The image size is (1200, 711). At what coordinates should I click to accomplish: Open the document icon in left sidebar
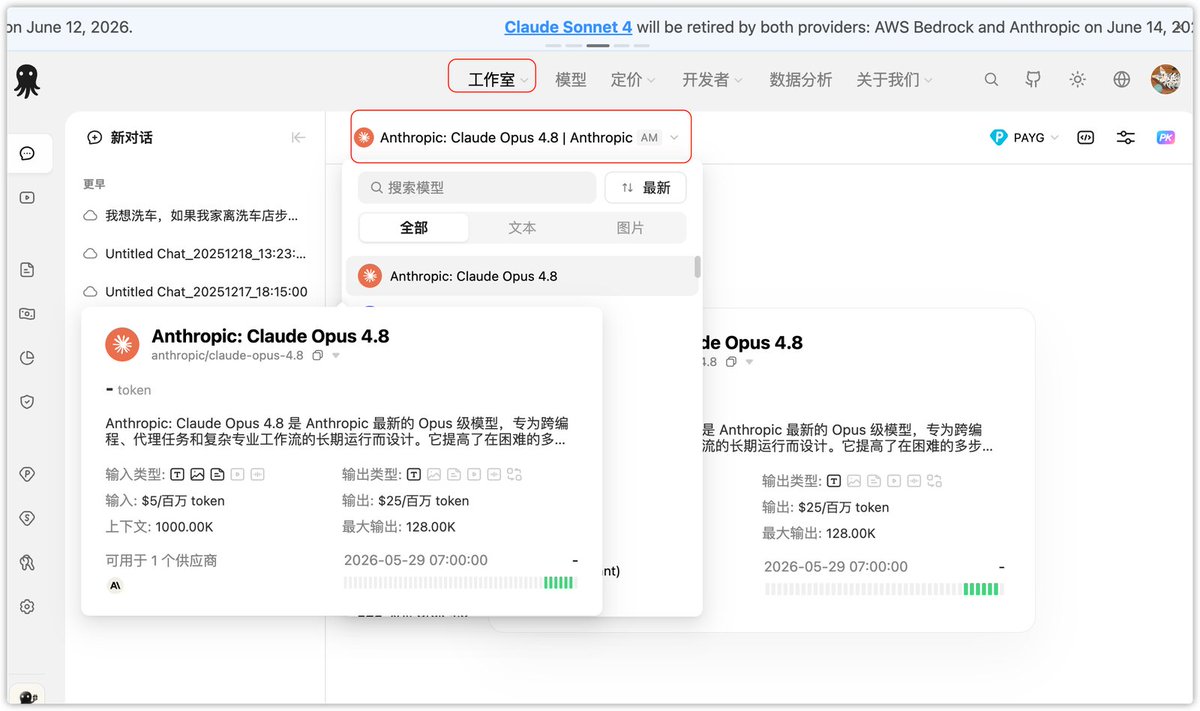pyautogui.click(x=27, y=270)
